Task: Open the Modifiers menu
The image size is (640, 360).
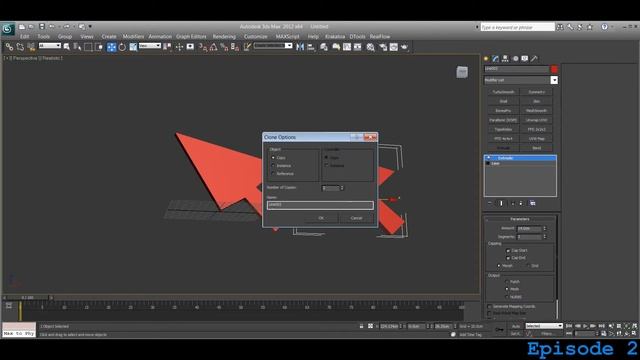Action: click(x=133, y=37)
